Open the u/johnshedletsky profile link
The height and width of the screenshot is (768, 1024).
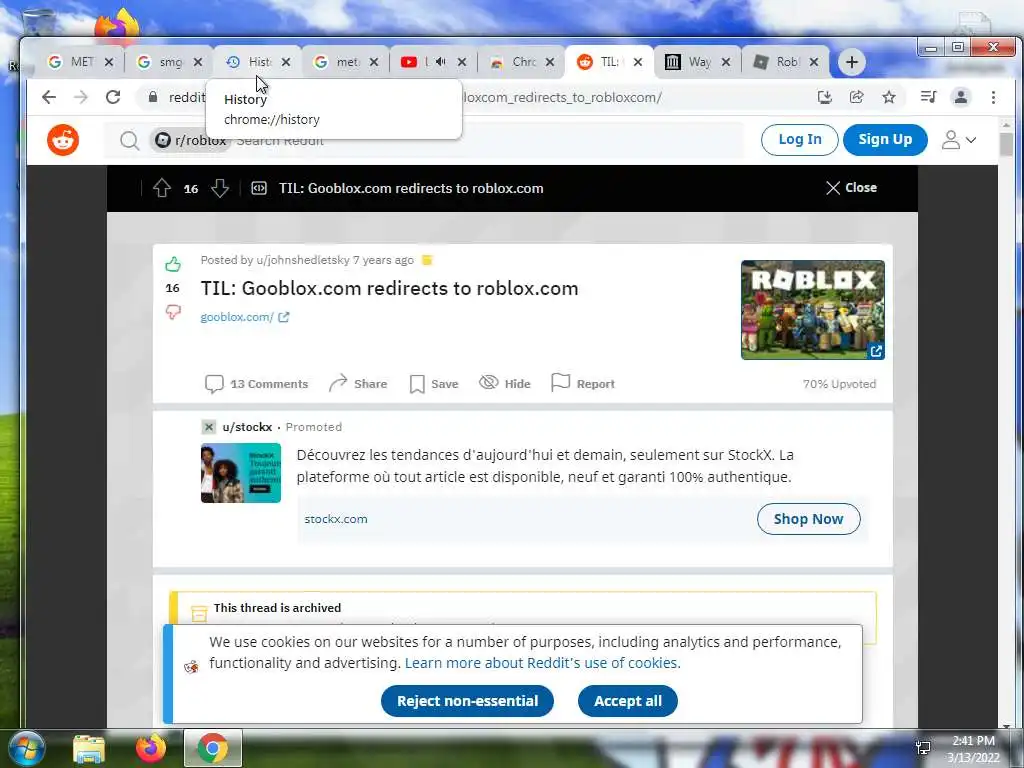point(302,260)
